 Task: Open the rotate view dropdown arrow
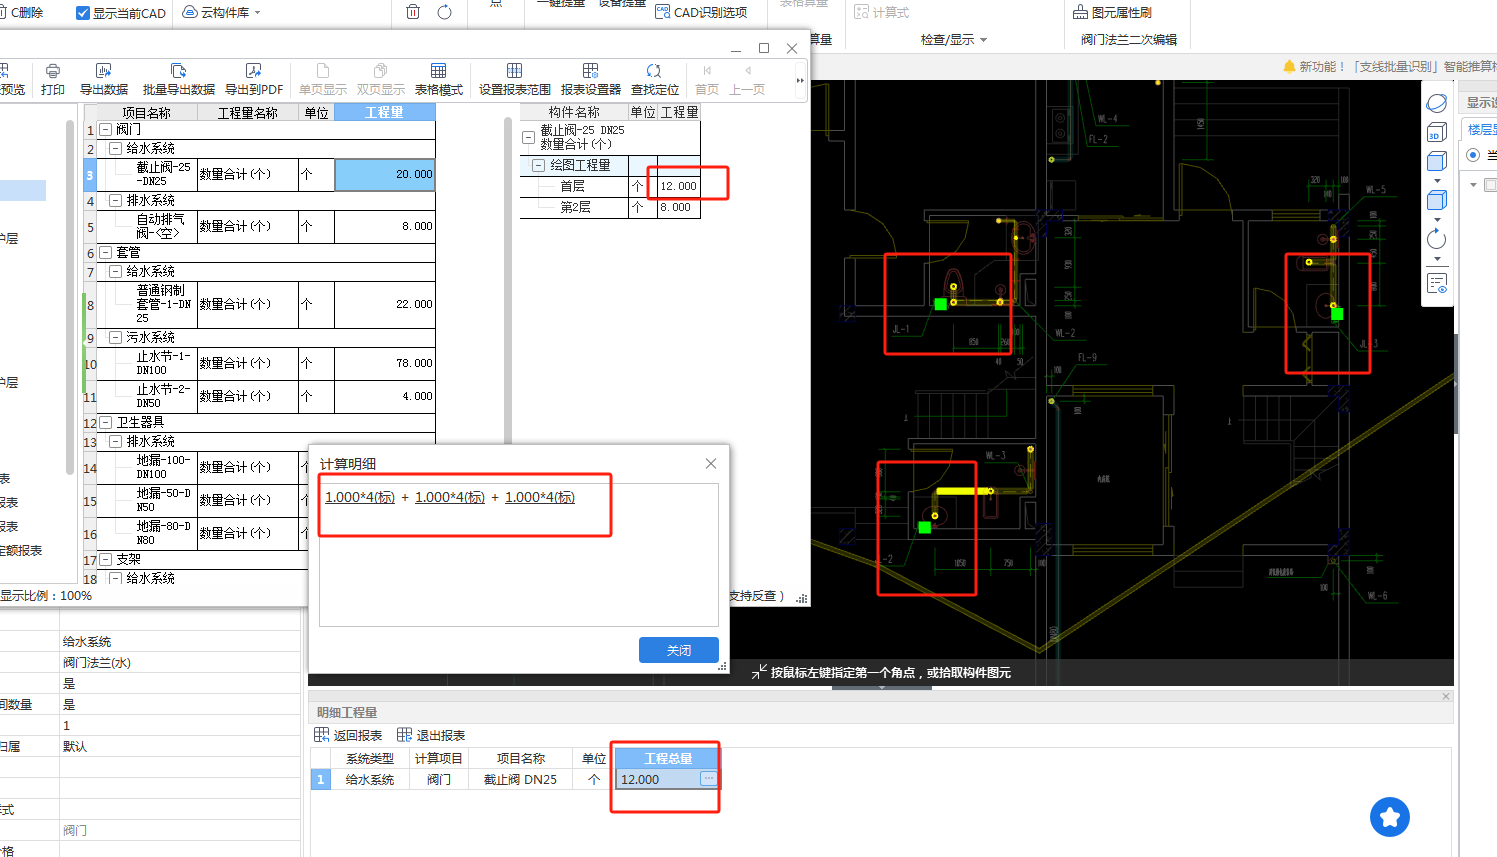1437,260
